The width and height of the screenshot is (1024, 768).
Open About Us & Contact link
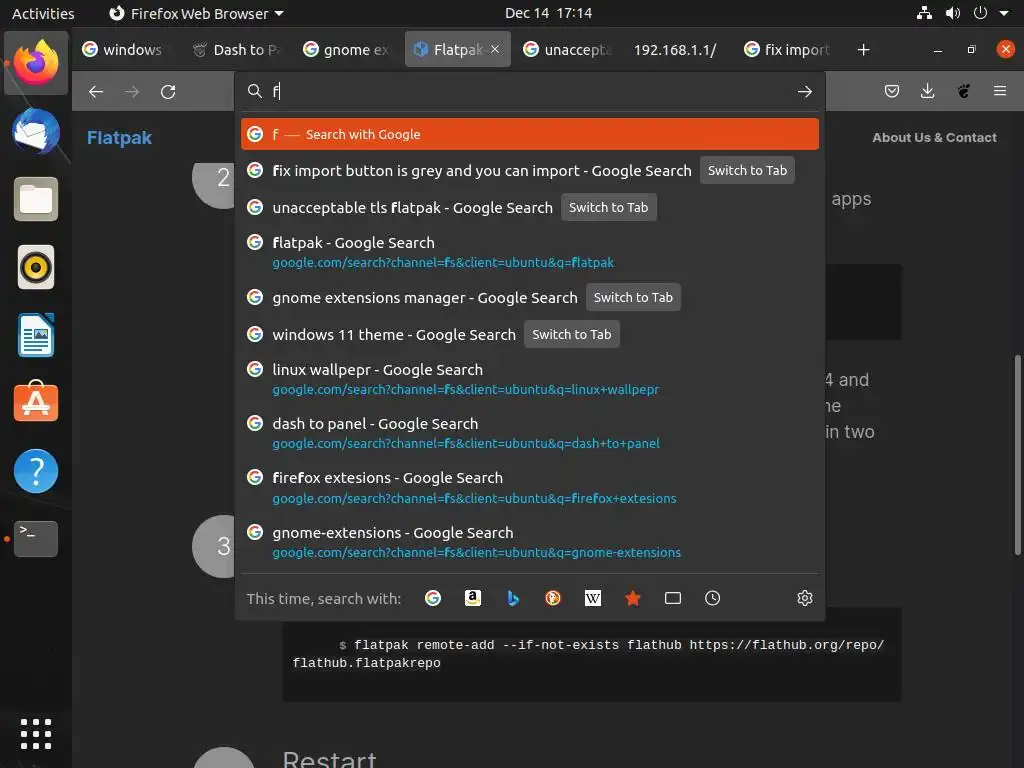934,137
